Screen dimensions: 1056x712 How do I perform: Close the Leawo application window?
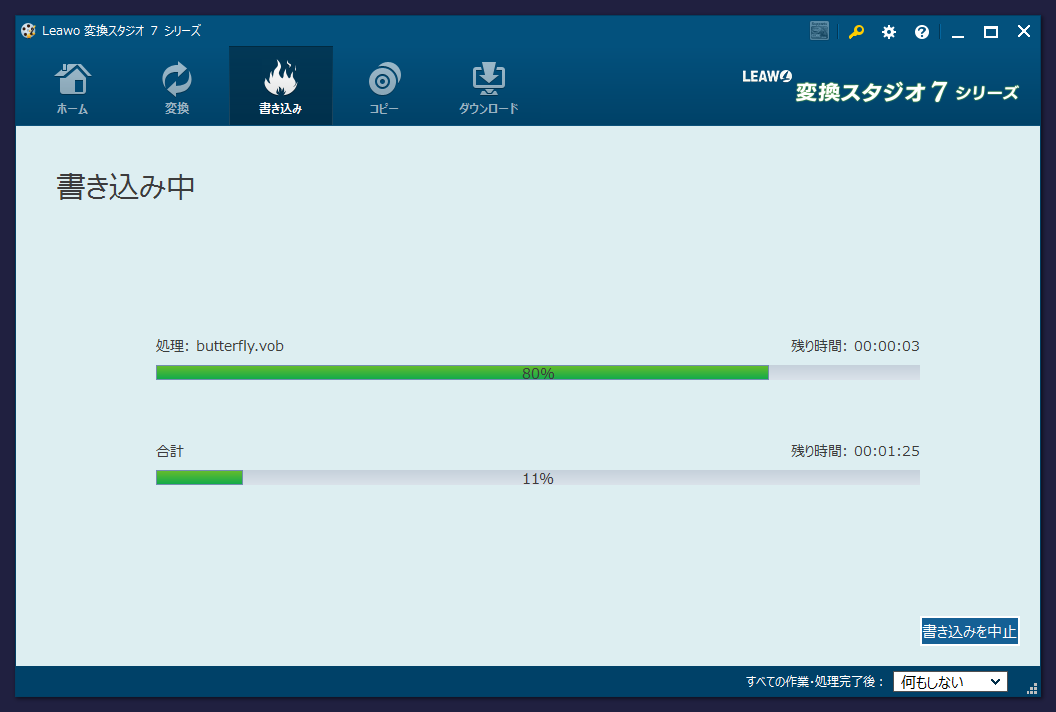pos(1024,32)
